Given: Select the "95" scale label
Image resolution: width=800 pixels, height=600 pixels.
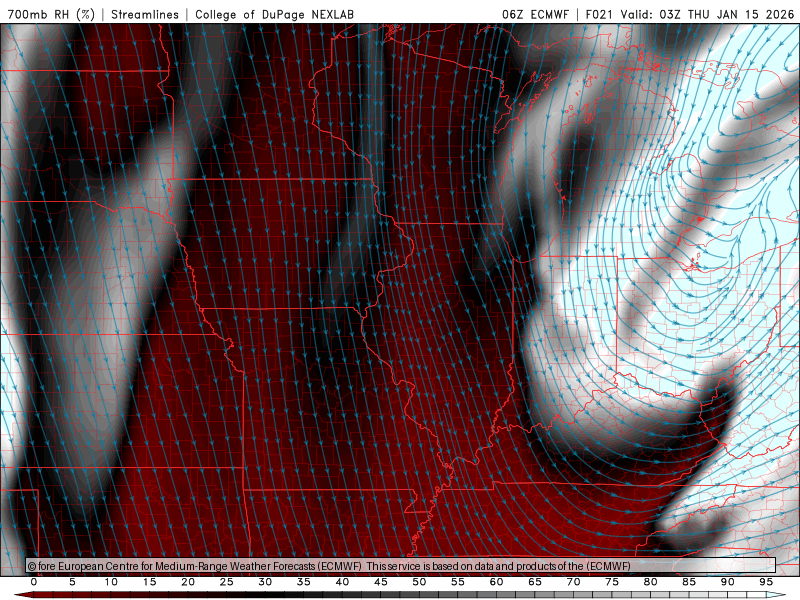Looking at the screenshot, I should pyautogui.click(x=766, y=582).
